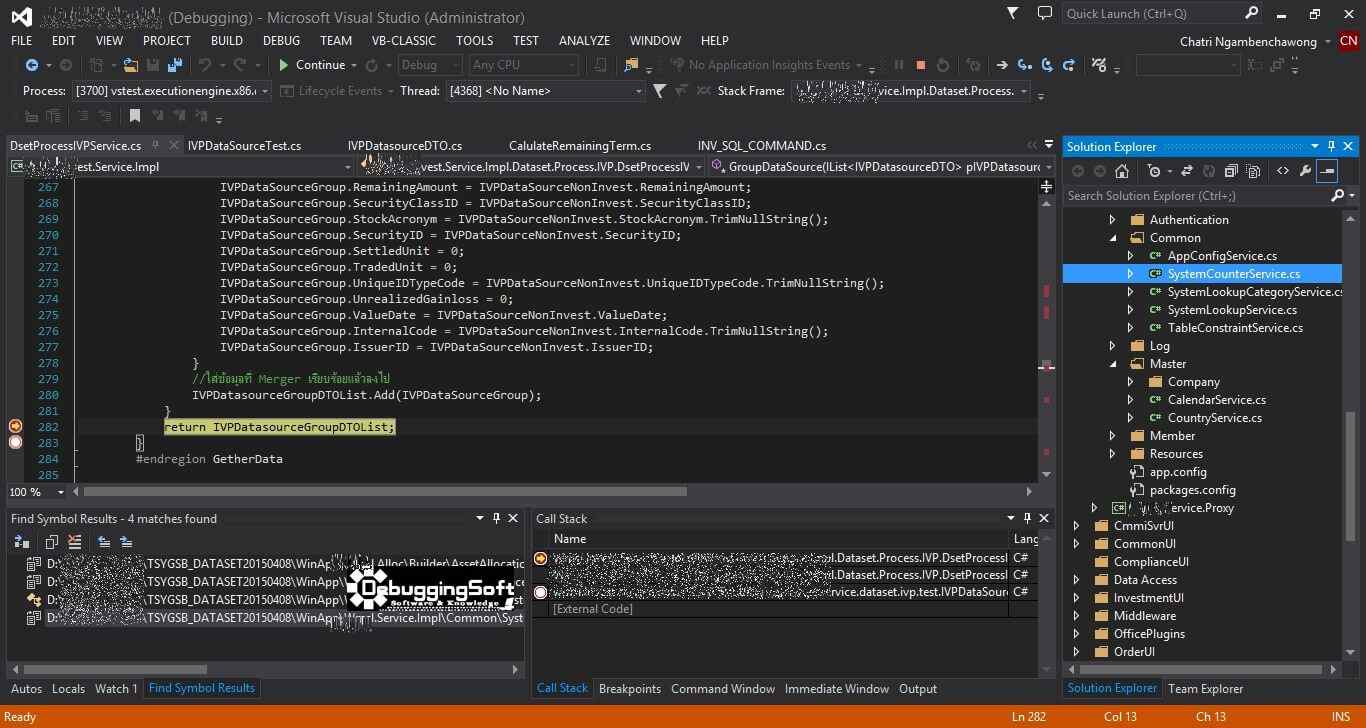This screenshot has width=1366, height=728.
Task: Toggle auto-hide pin on Call Stack panel
Action: point(1026,518)
